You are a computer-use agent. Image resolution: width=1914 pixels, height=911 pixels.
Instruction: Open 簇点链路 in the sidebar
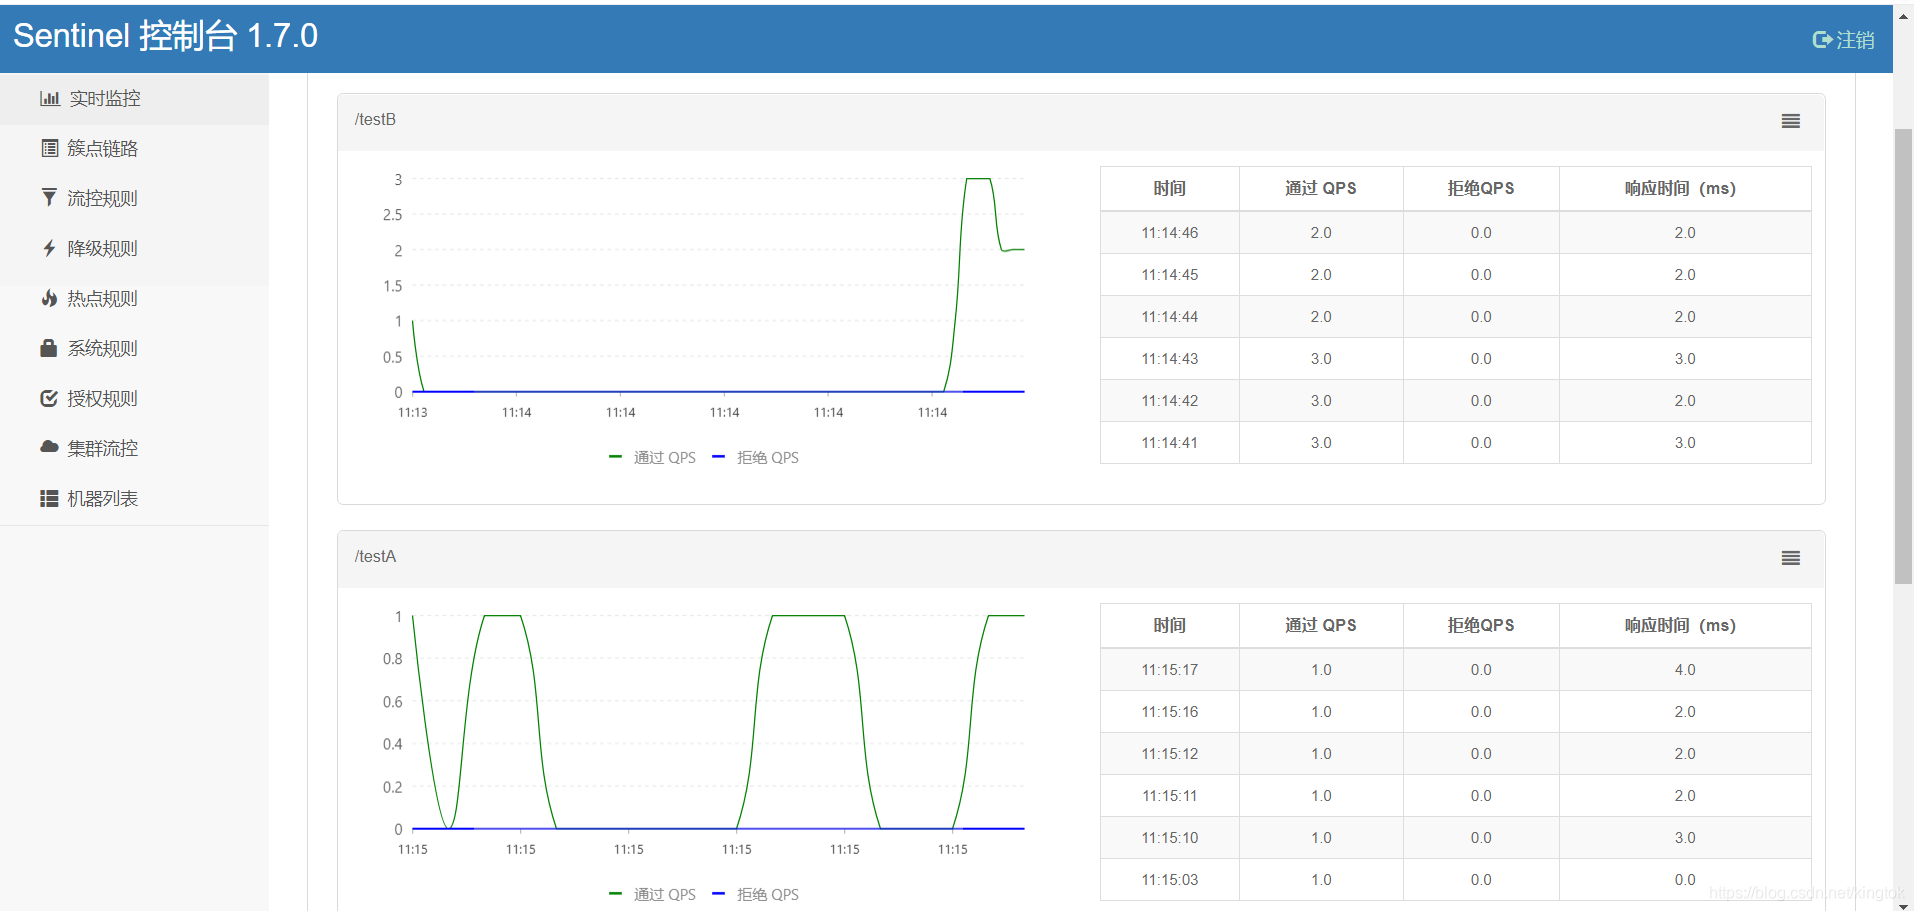[x=134, y=149]
